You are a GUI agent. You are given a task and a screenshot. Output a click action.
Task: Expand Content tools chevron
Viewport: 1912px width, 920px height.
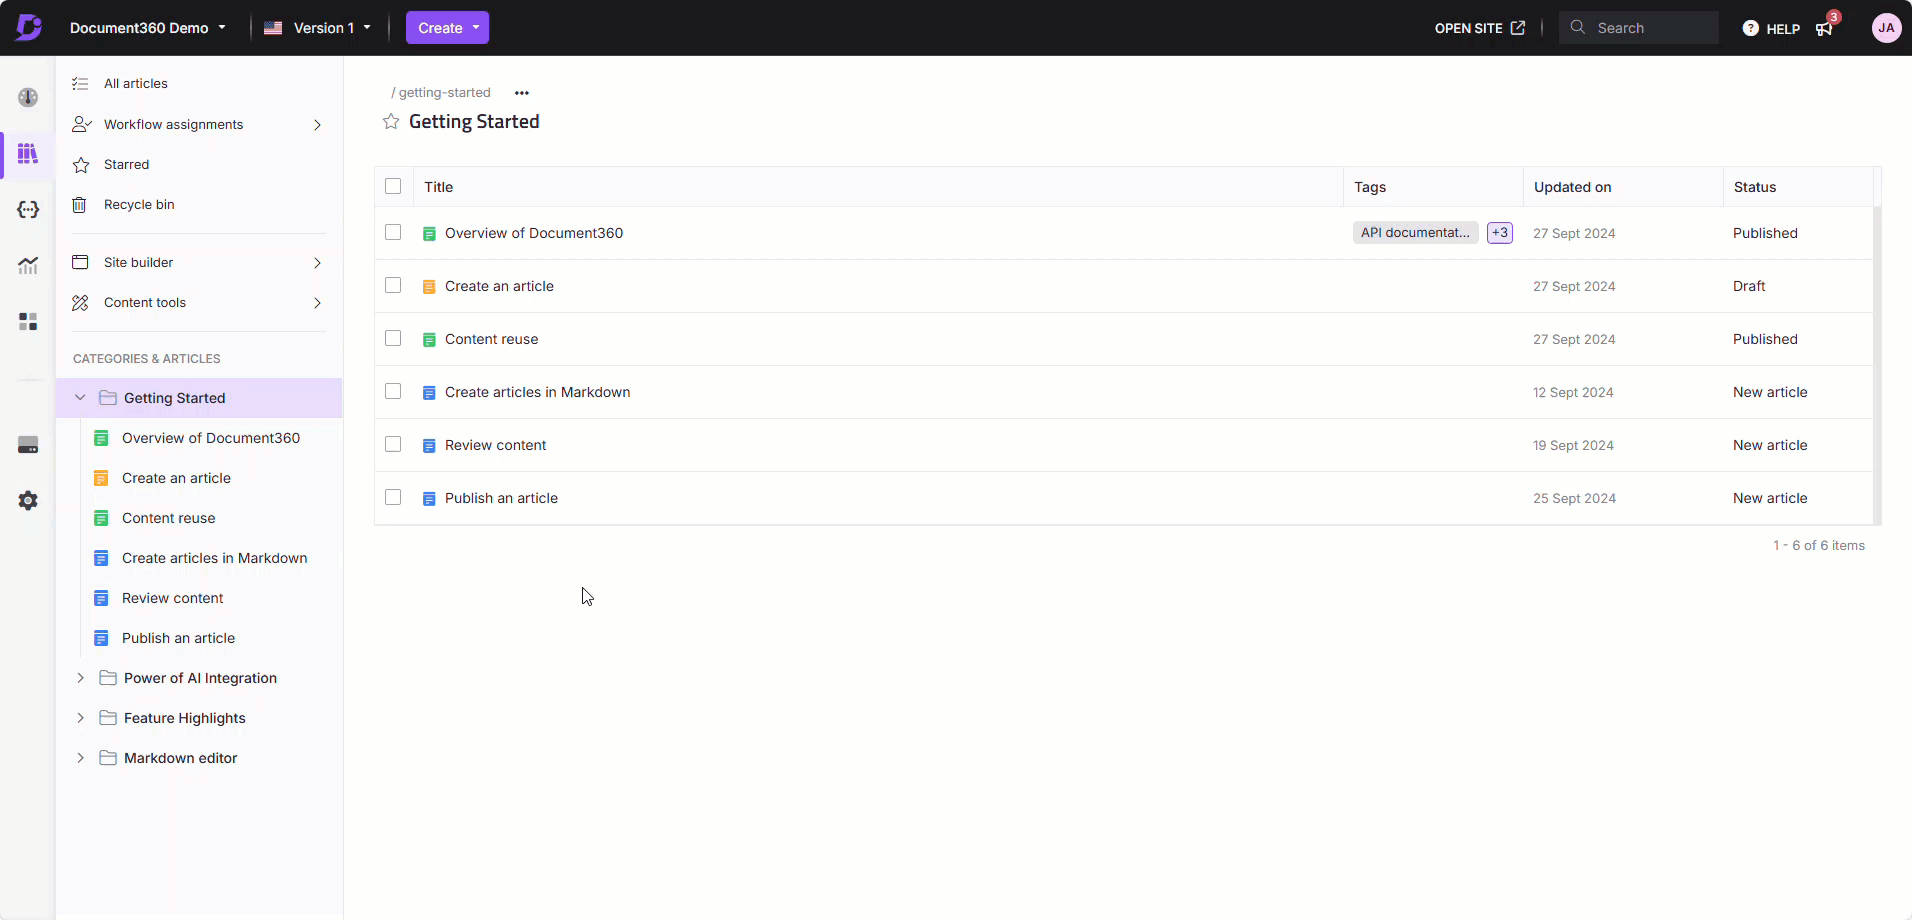[x=317, y=303]
